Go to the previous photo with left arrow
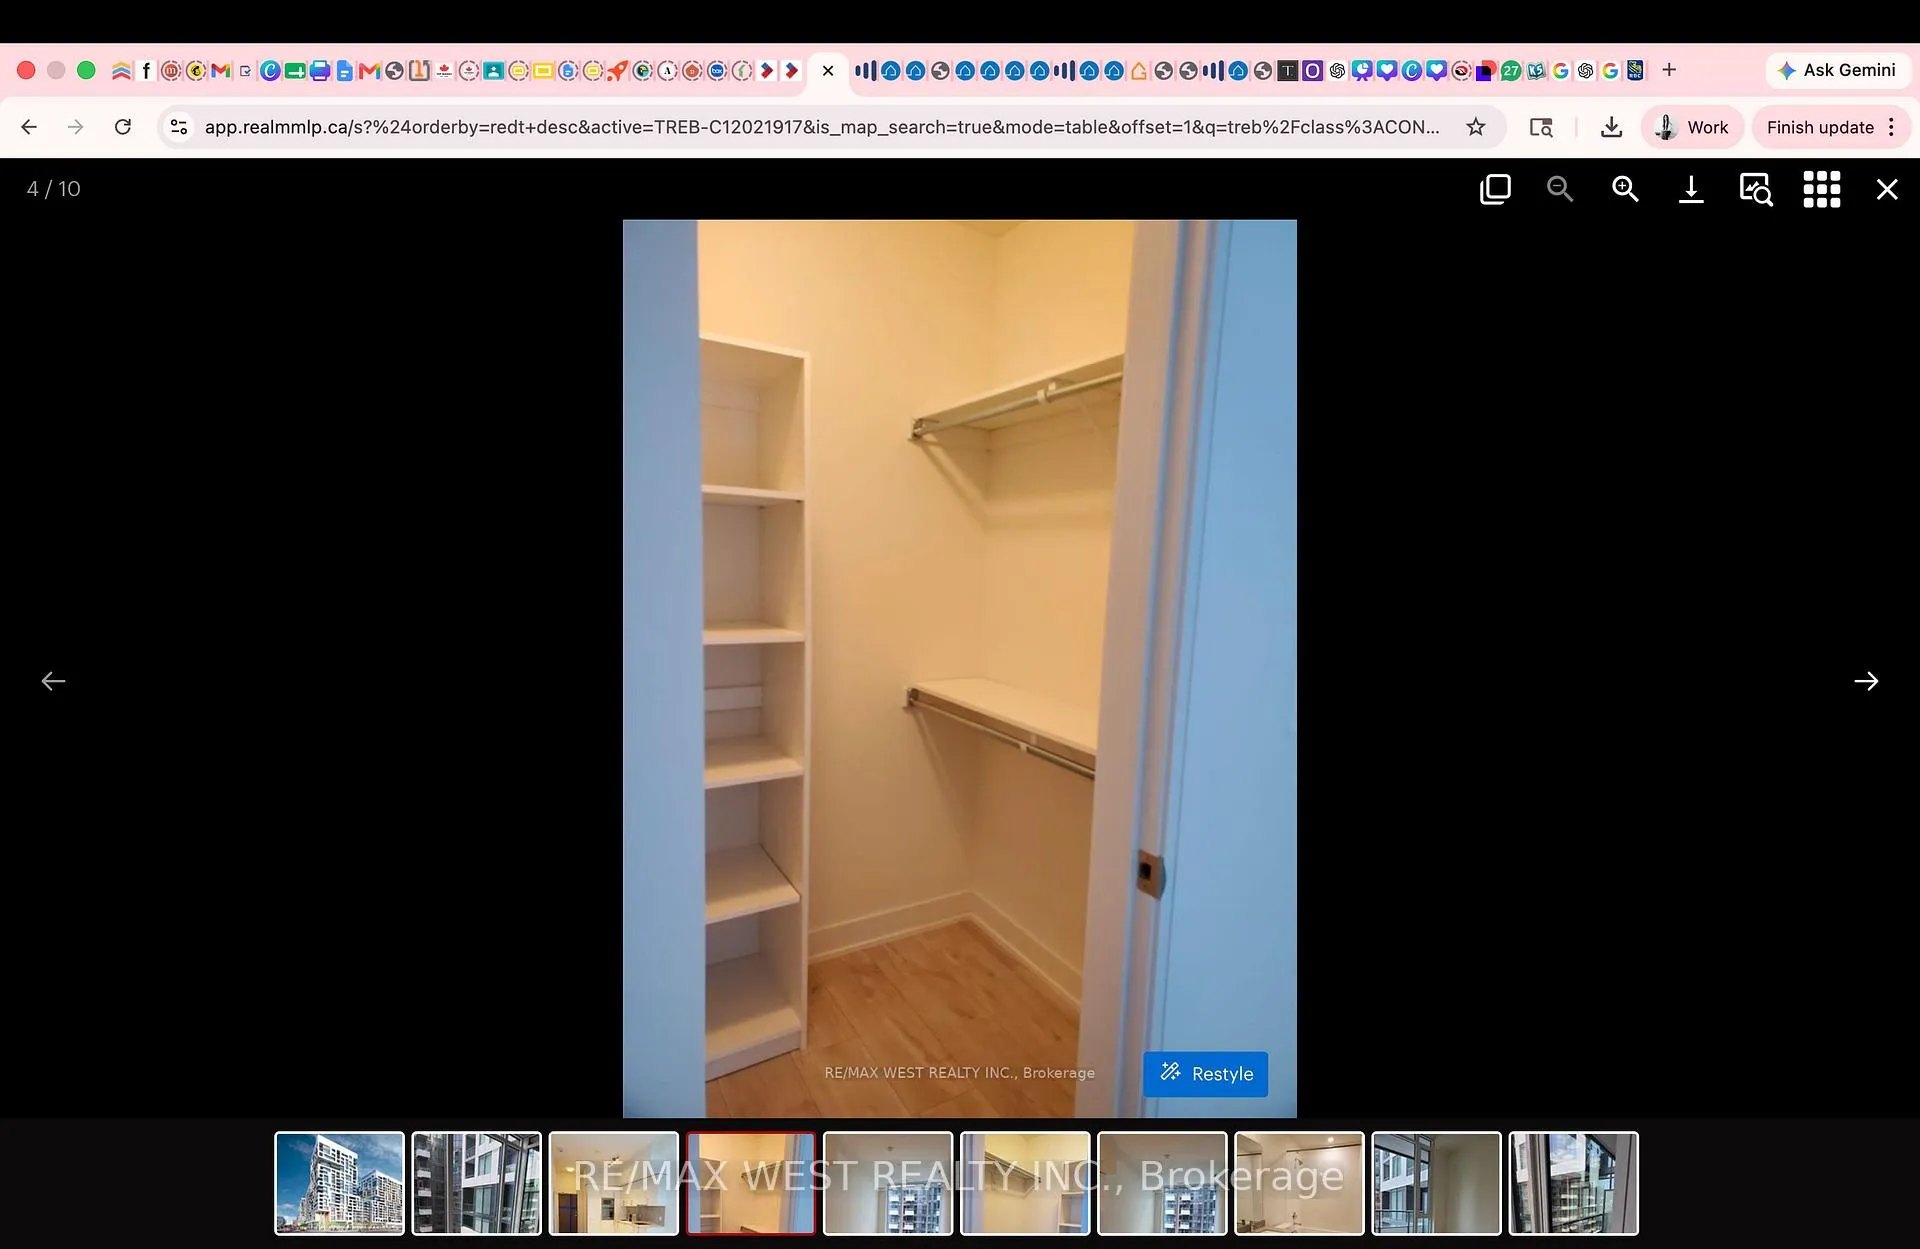The image size is (1920, 1249). pos(53,681)
